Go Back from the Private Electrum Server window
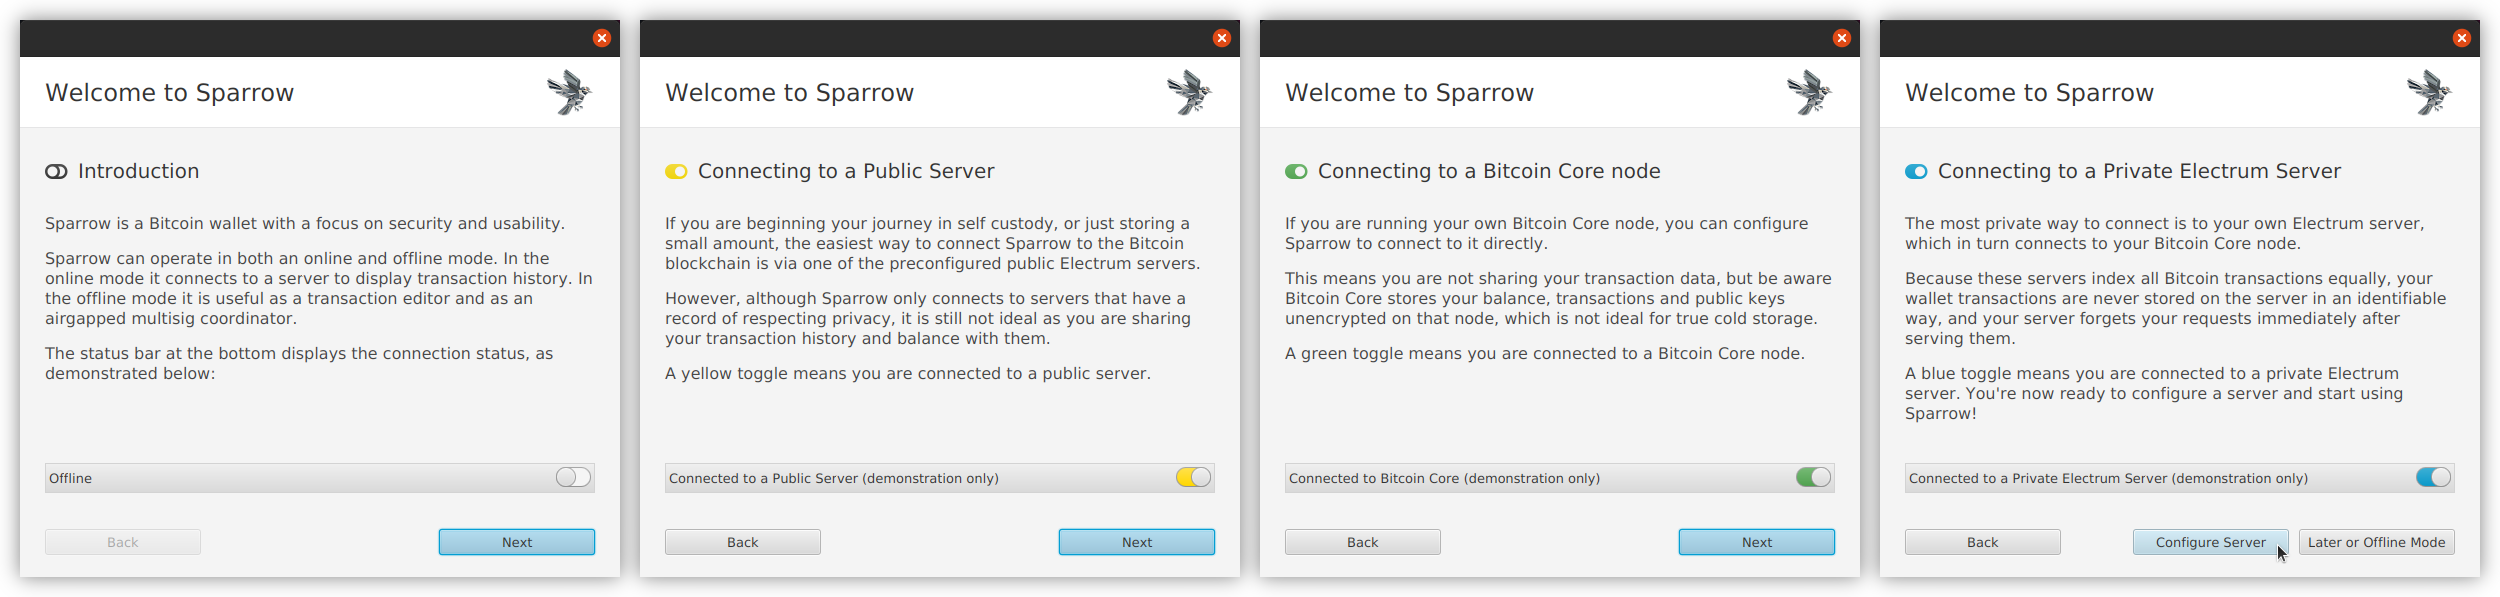The image size is (2500, 597). coord(1983,542)
